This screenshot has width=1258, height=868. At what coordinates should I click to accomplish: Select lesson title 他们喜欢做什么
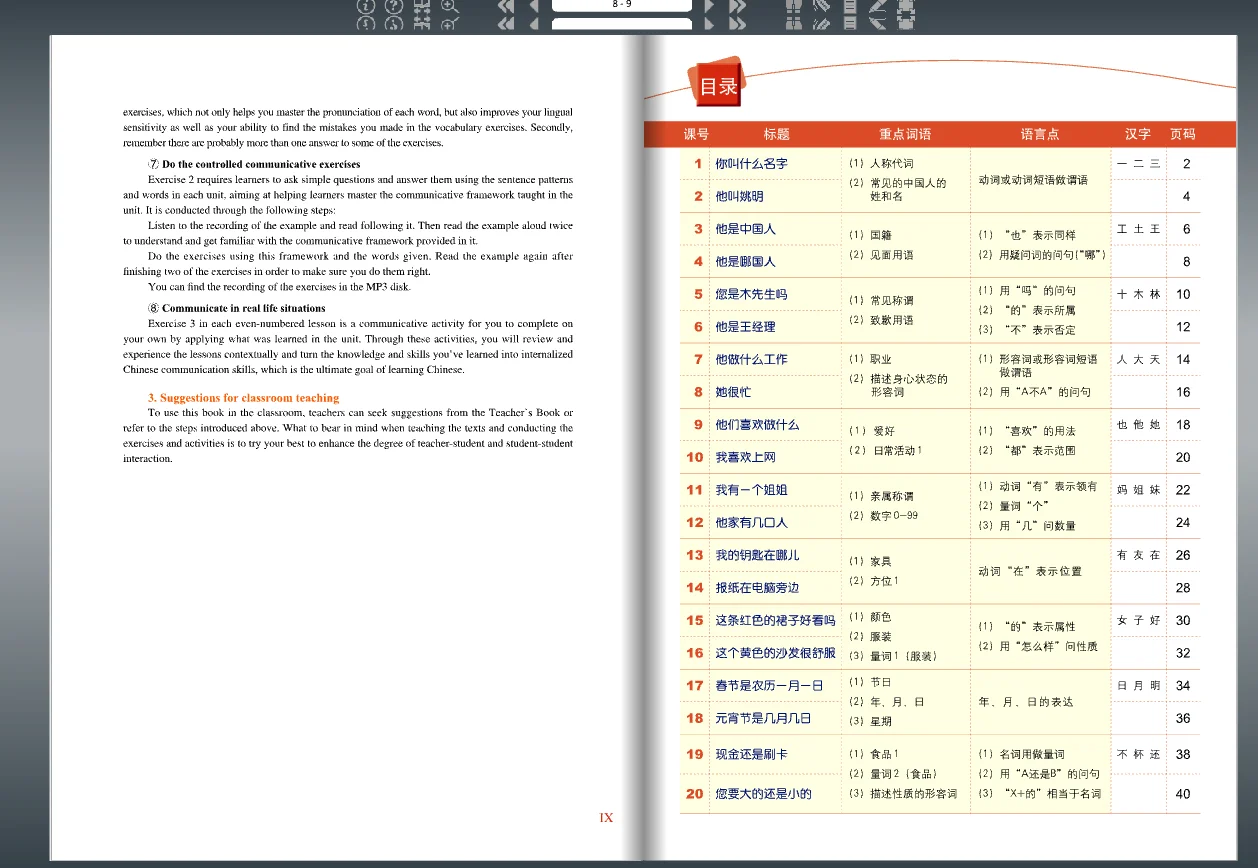click(758, 424)
